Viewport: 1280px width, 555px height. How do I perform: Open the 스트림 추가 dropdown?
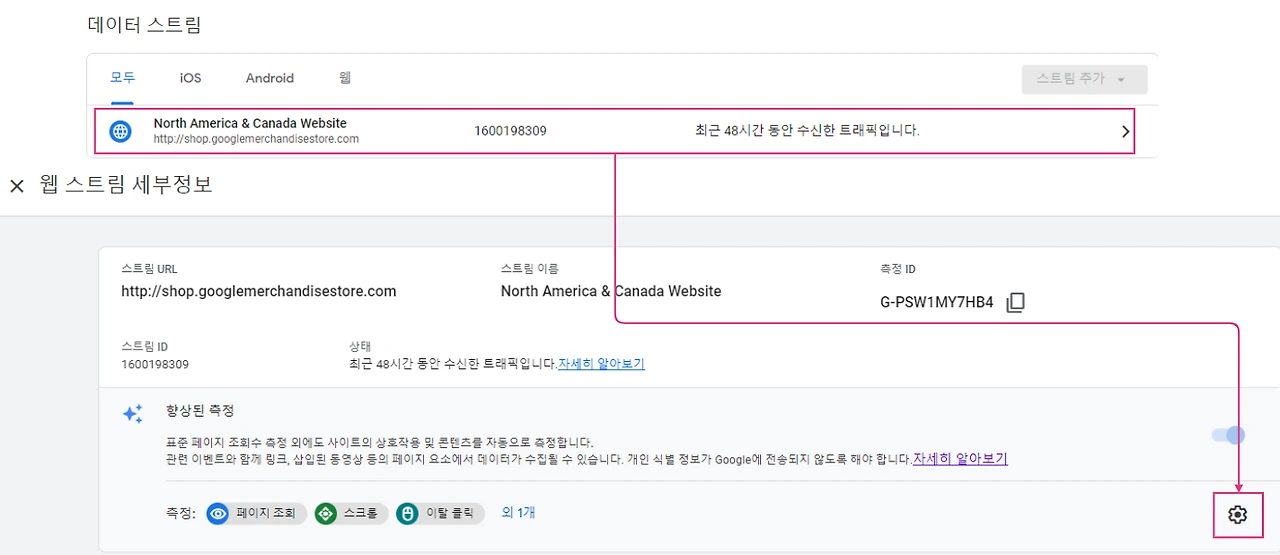[x=1084, y=79]
